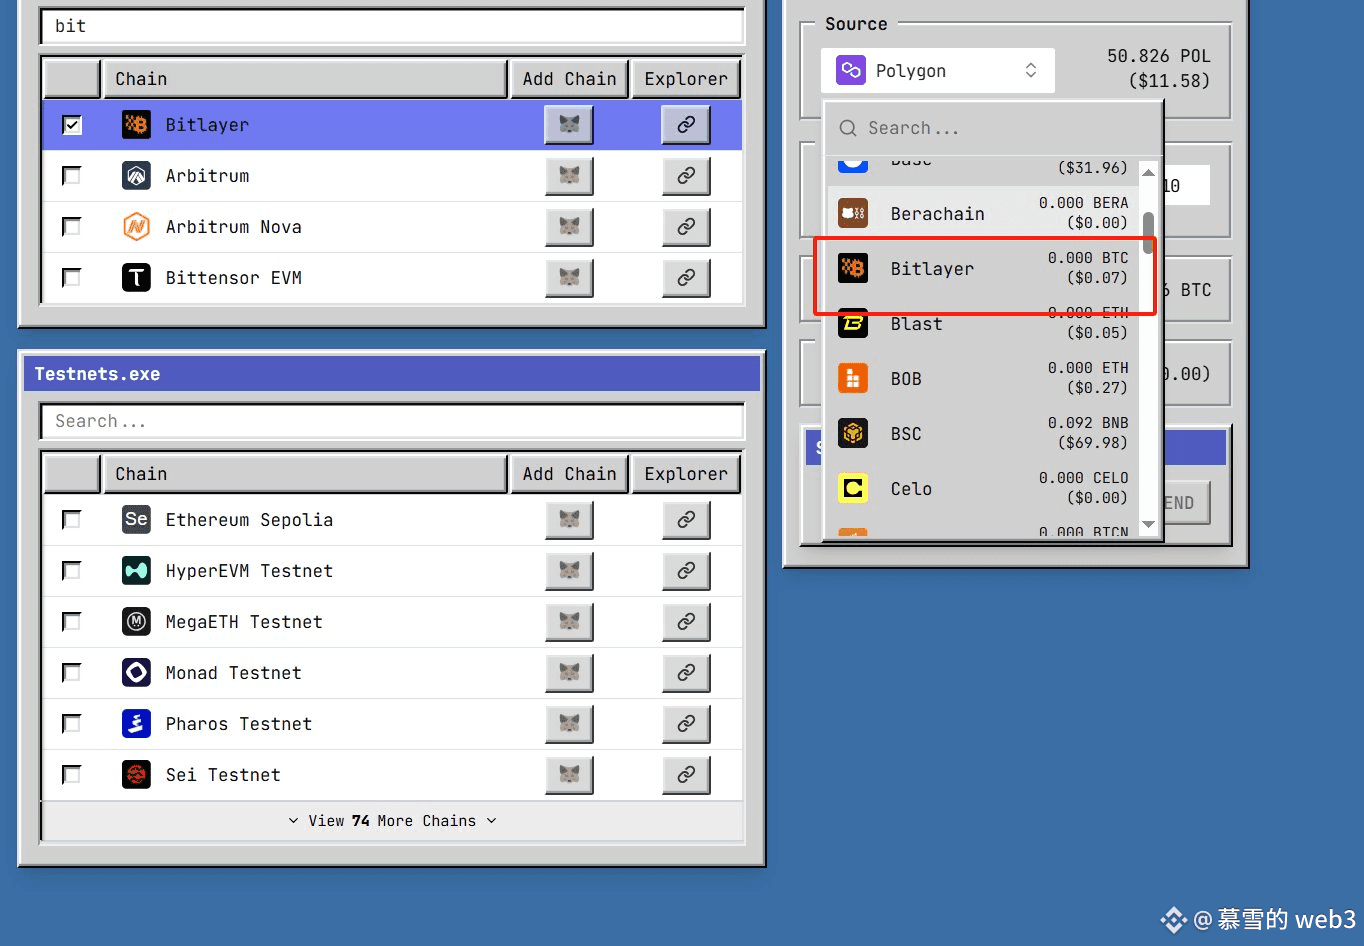This screenshot has height=946, width=1364.
Task: Add Sei Testnet using the fox icon
Action: [x=569, y=775]
